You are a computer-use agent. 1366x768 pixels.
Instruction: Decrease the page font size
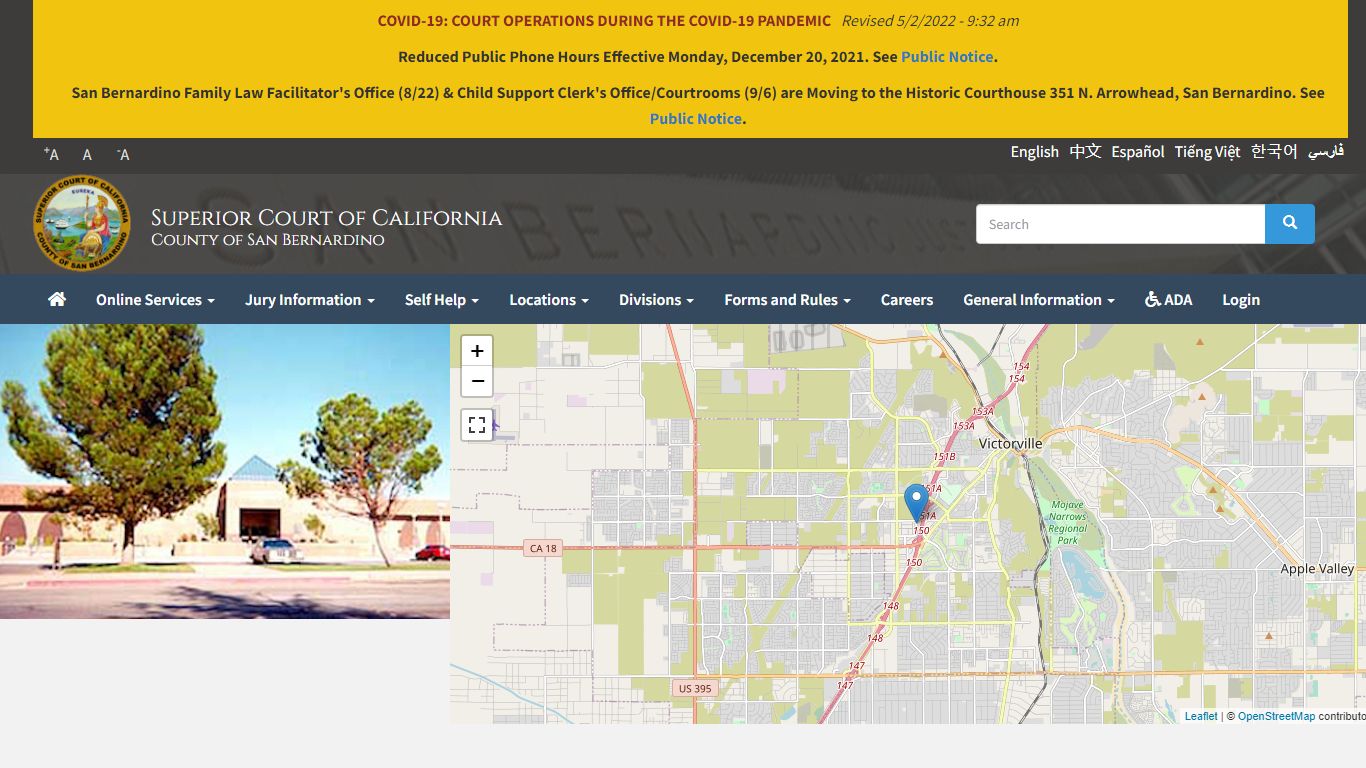[123, 154]
